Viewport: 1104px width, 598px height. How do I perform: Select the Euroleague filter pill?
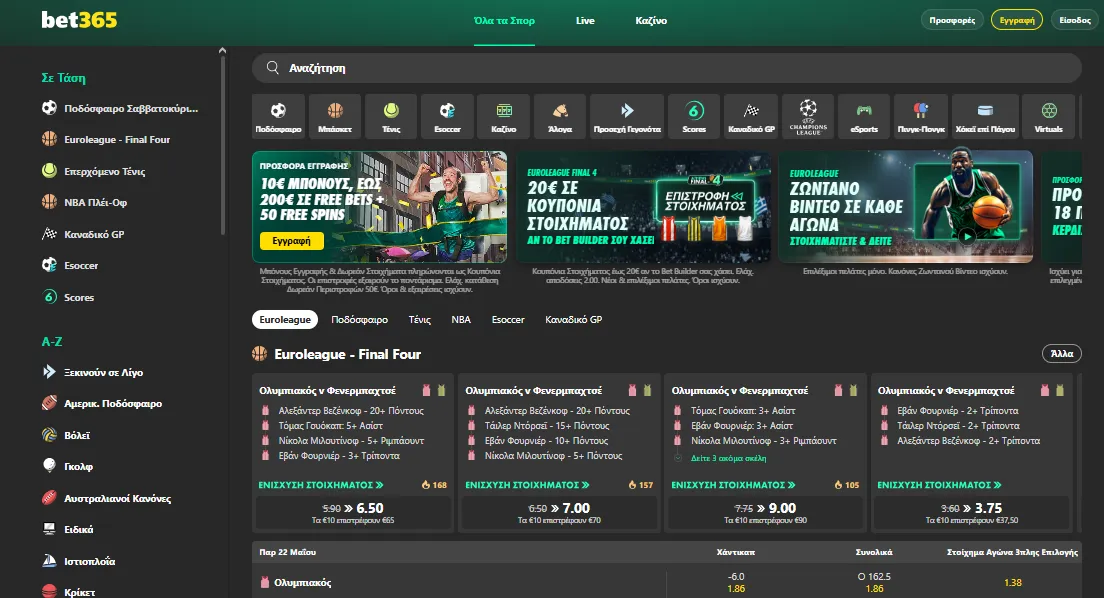pyautogui.click(x=285, y=319)
